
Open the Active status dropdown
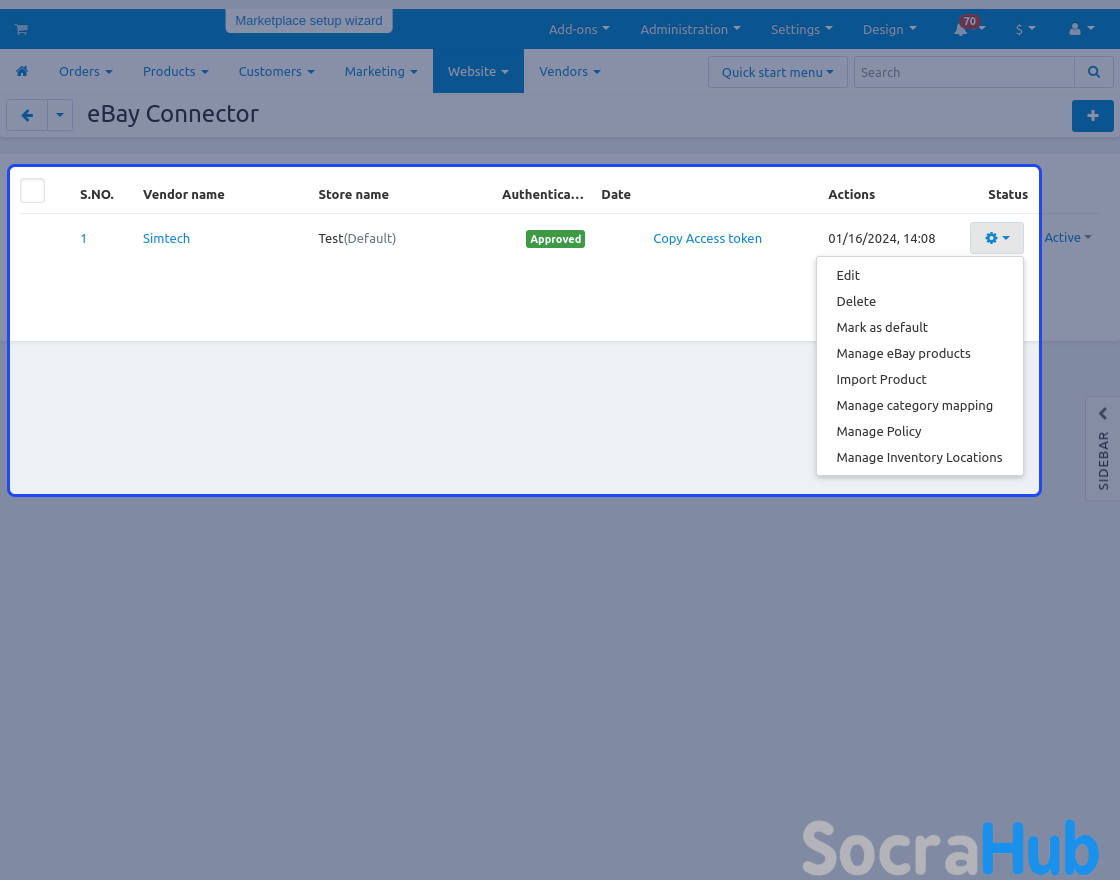pos(1067,238)
